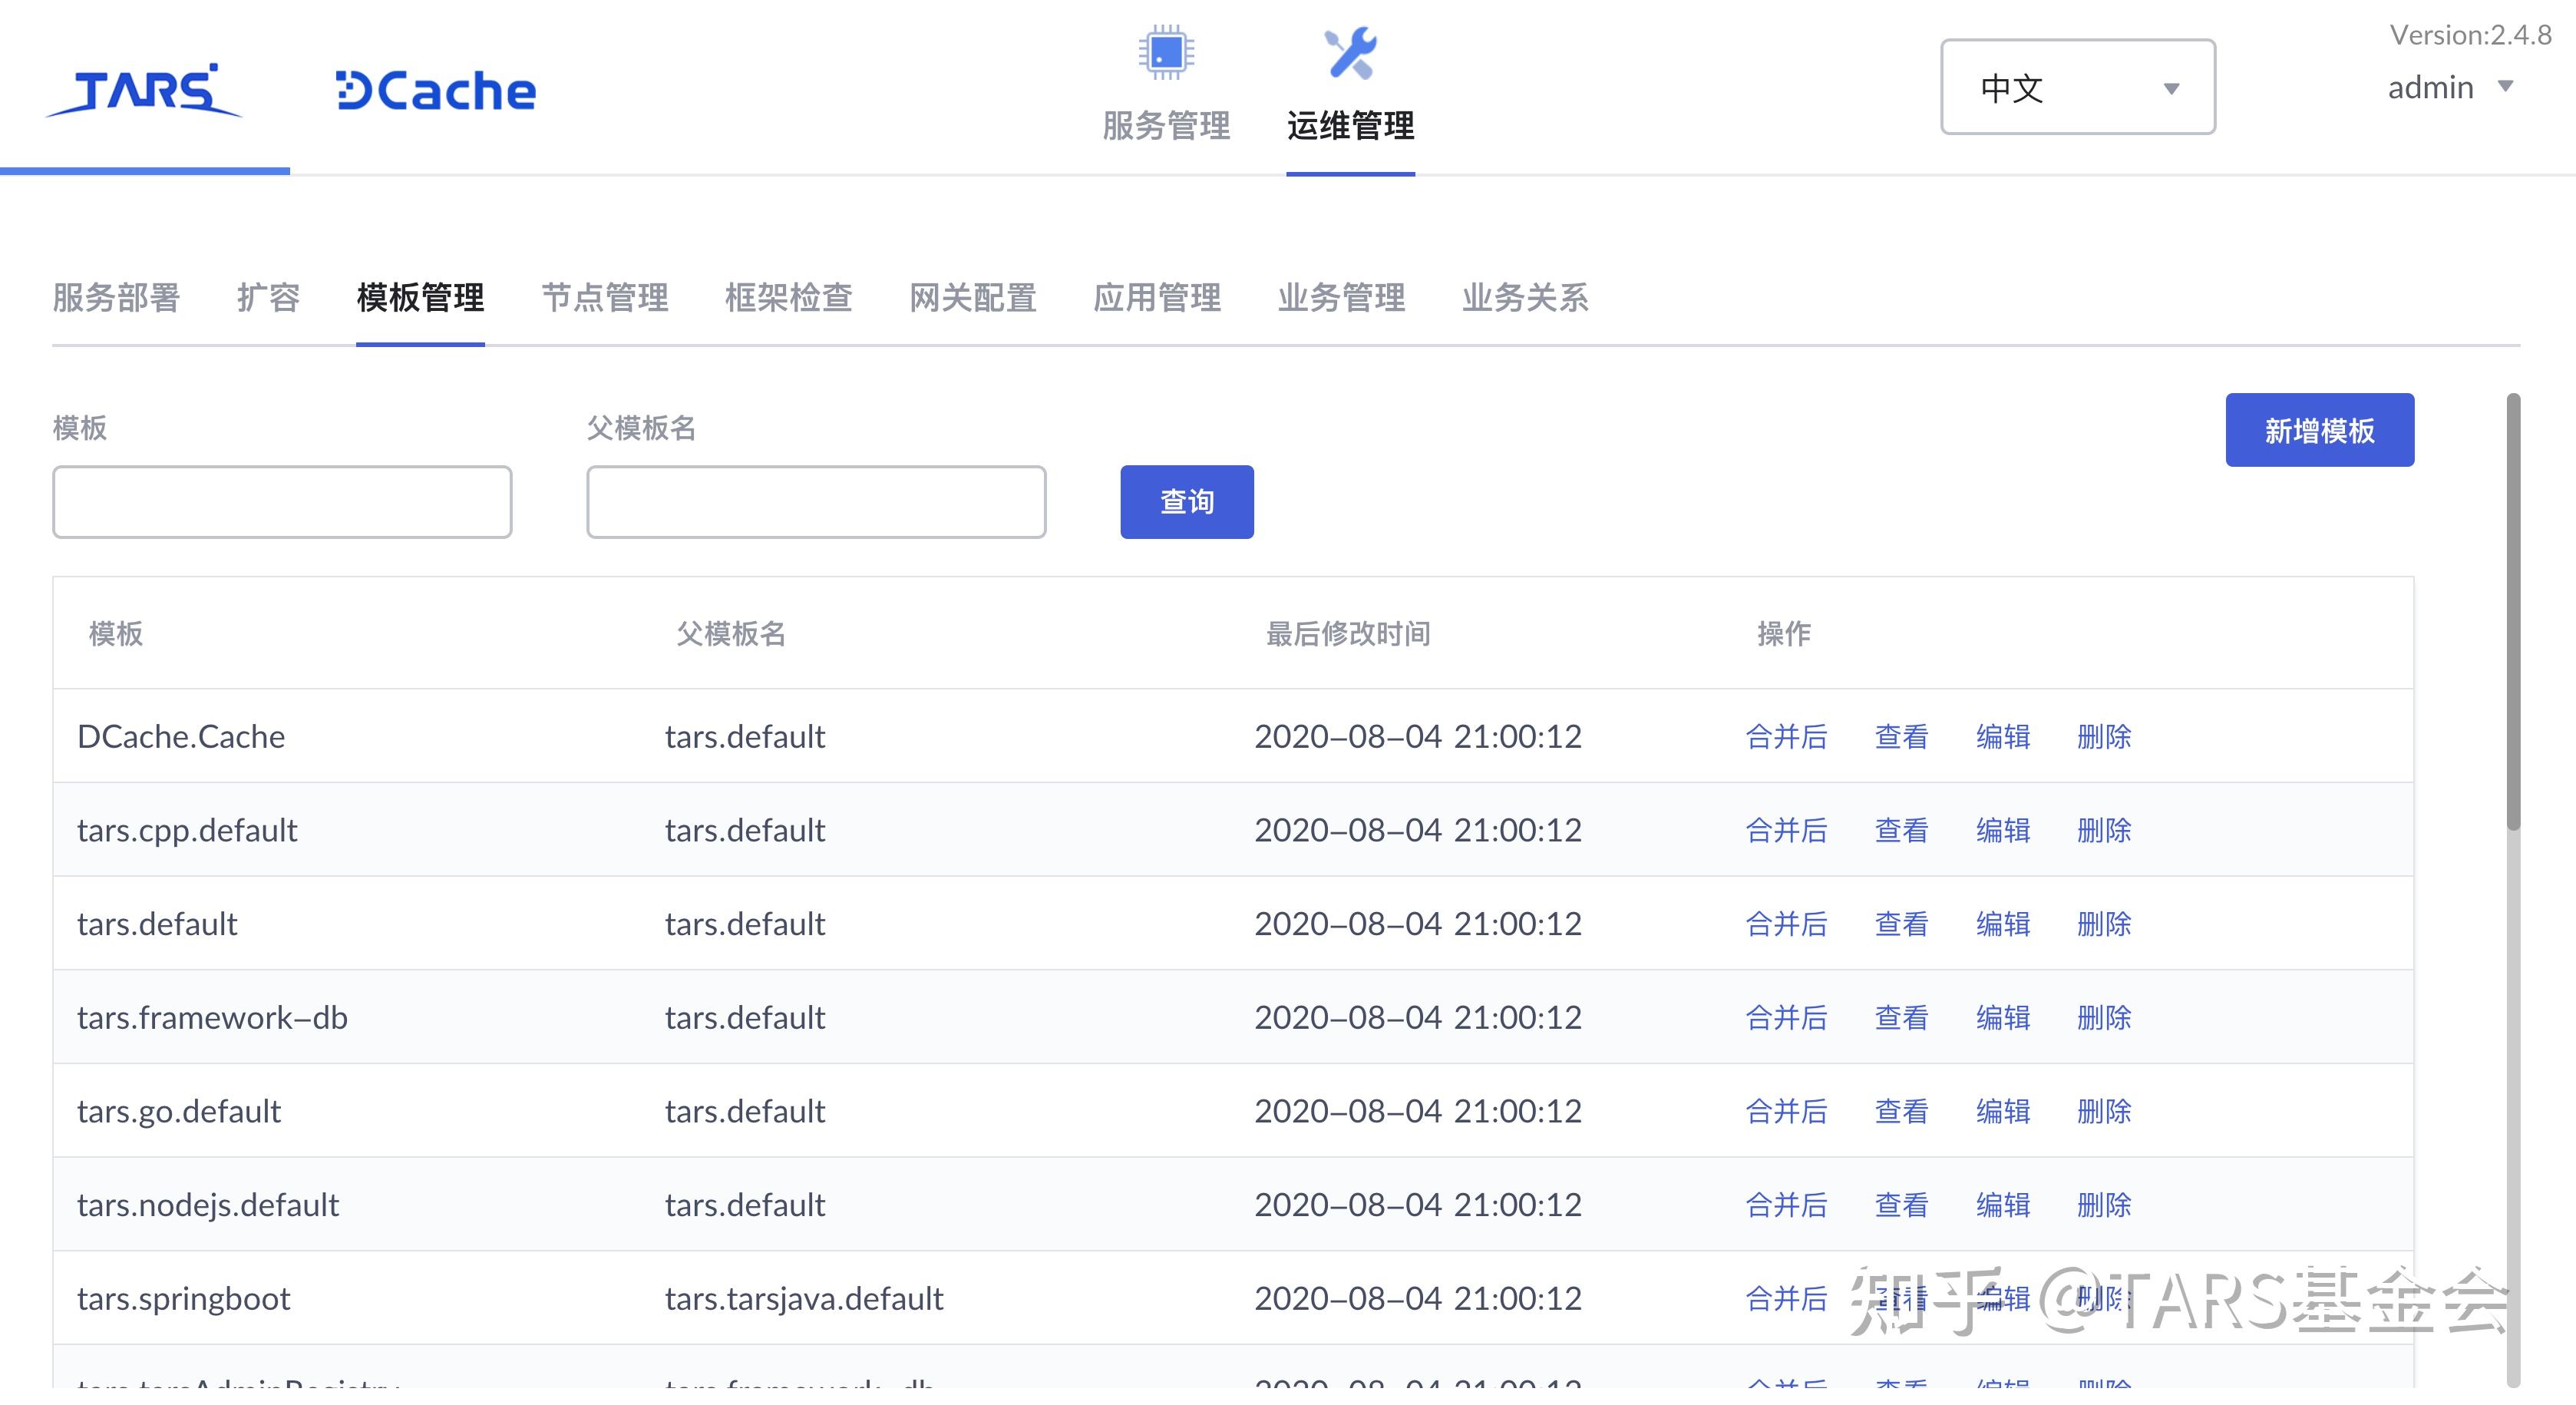Click 编辑 for tars.default template
The width and height of the screenshot is (2576, 1405).
(2003, 924)
